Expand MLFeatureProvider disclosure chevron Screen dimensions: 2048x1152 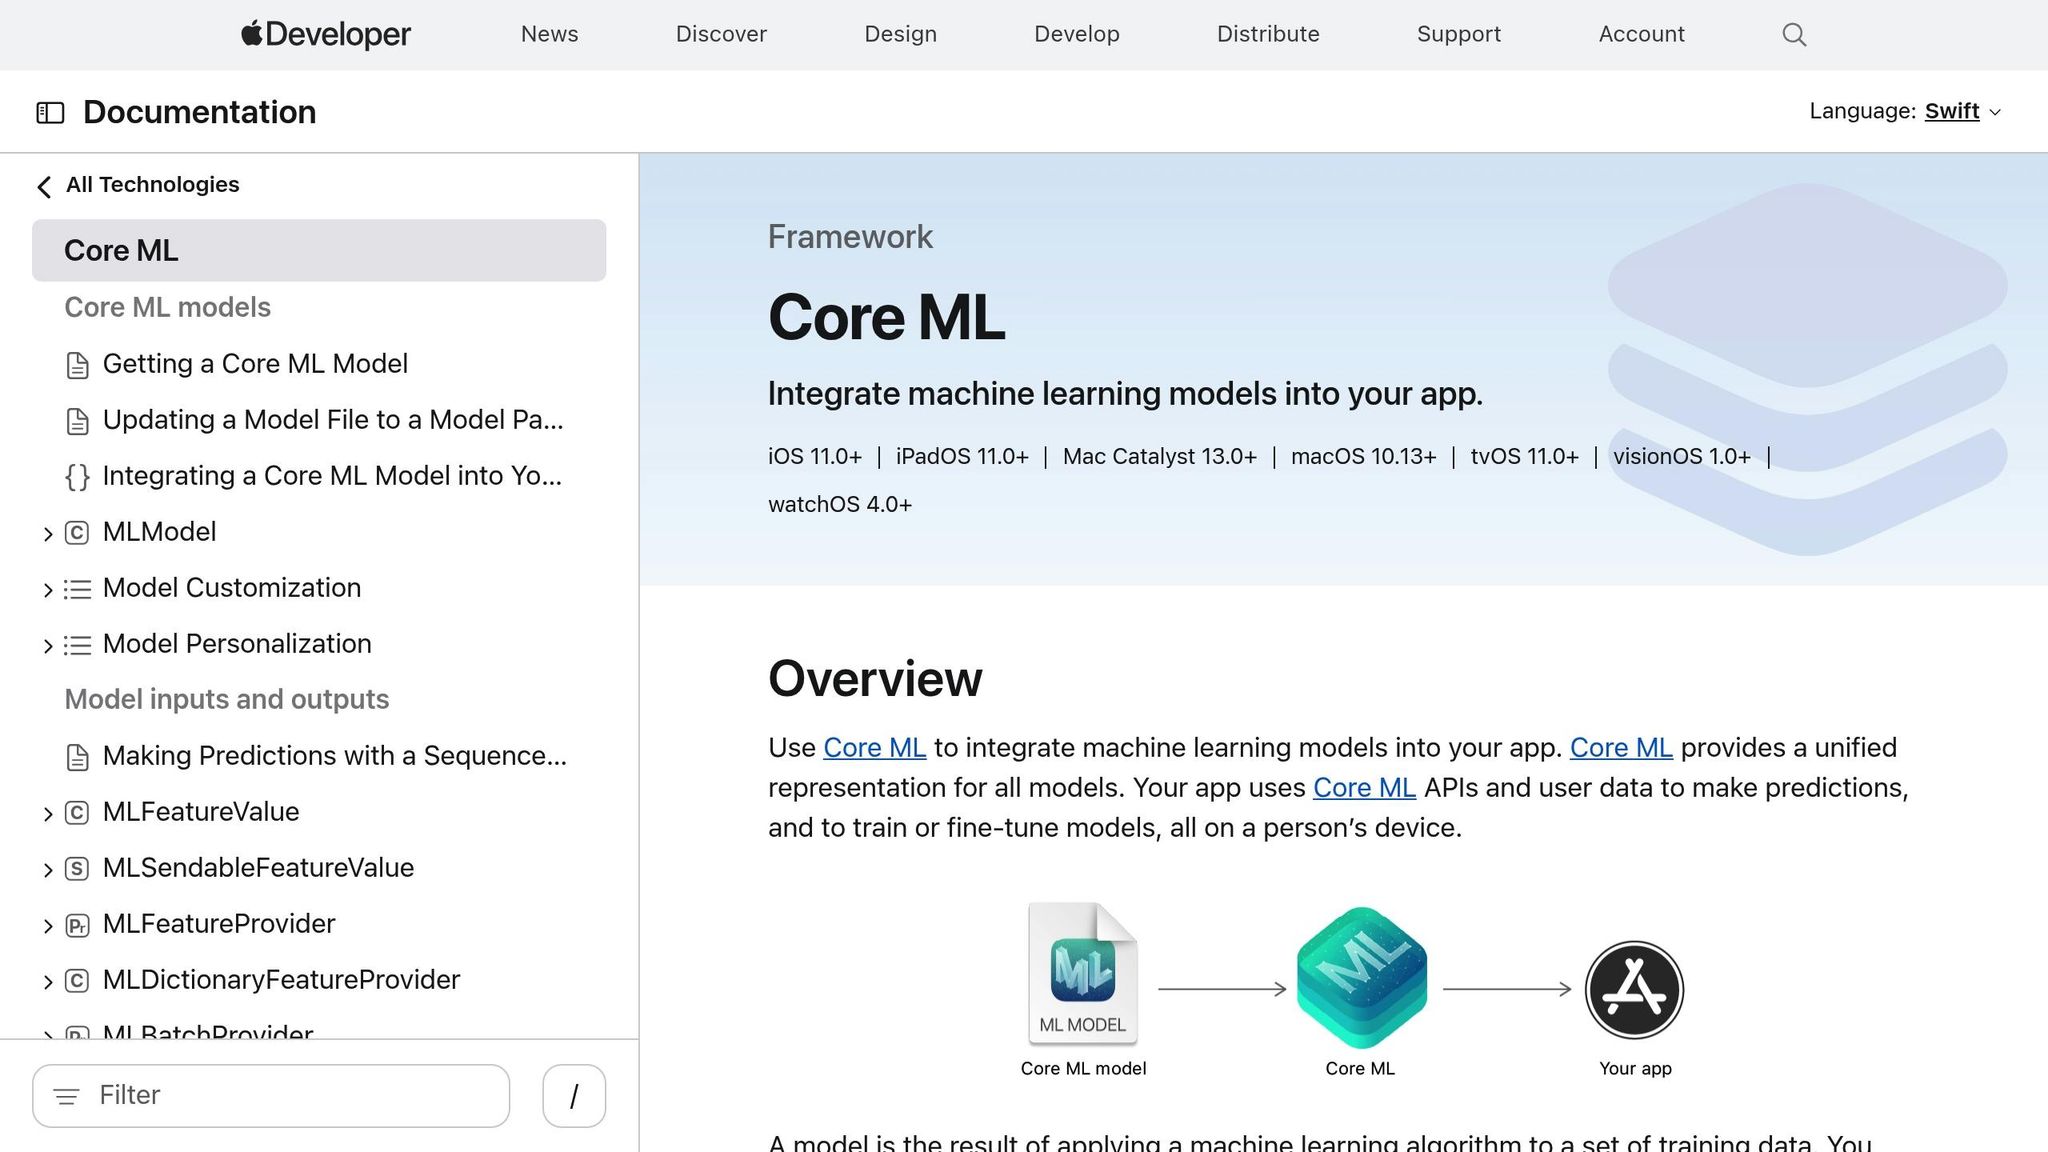coord(47,926)
